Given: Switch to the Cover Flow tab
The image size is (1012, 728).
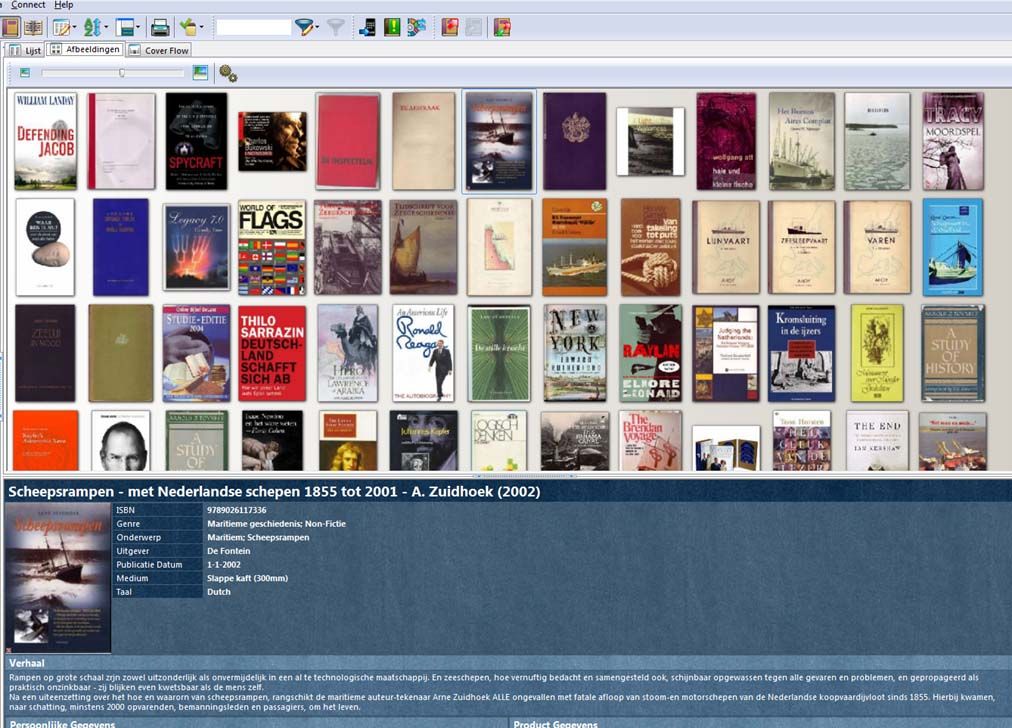Looking at the screenshot, I should [x=159, y=50].
